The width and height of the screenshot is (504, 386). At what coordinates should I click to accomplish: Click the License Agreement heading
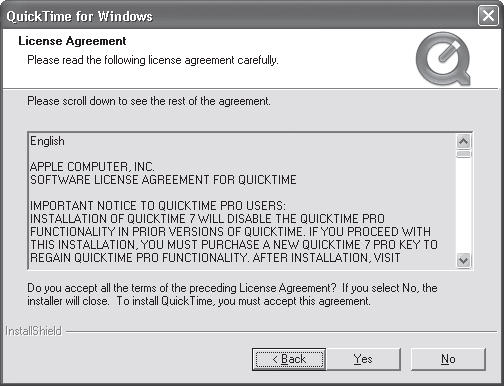coord(72,41)
